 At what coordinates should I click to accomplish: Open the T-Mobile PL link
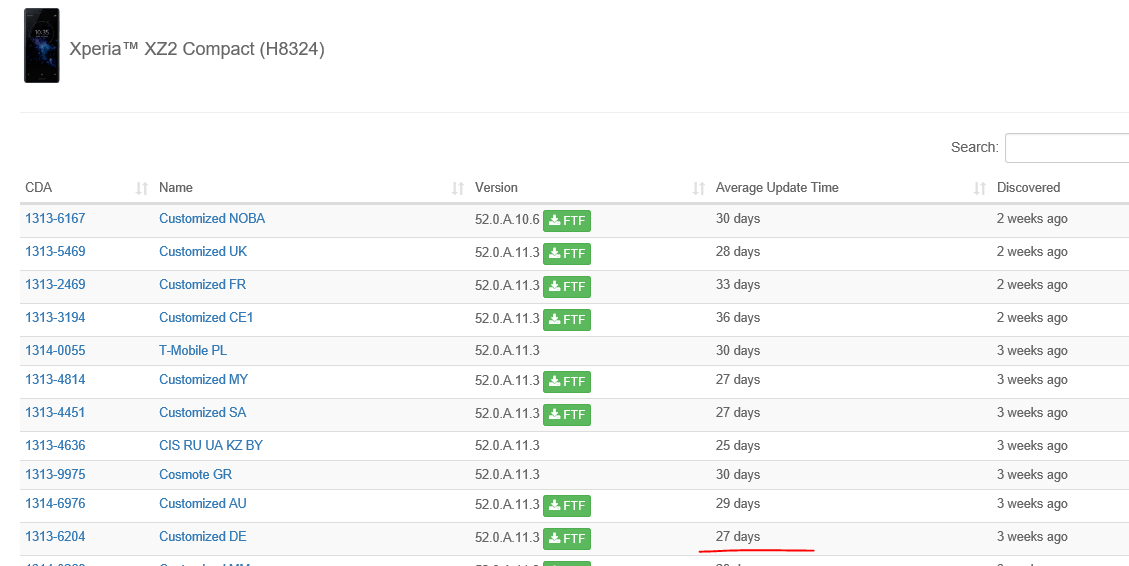[193, 351]
